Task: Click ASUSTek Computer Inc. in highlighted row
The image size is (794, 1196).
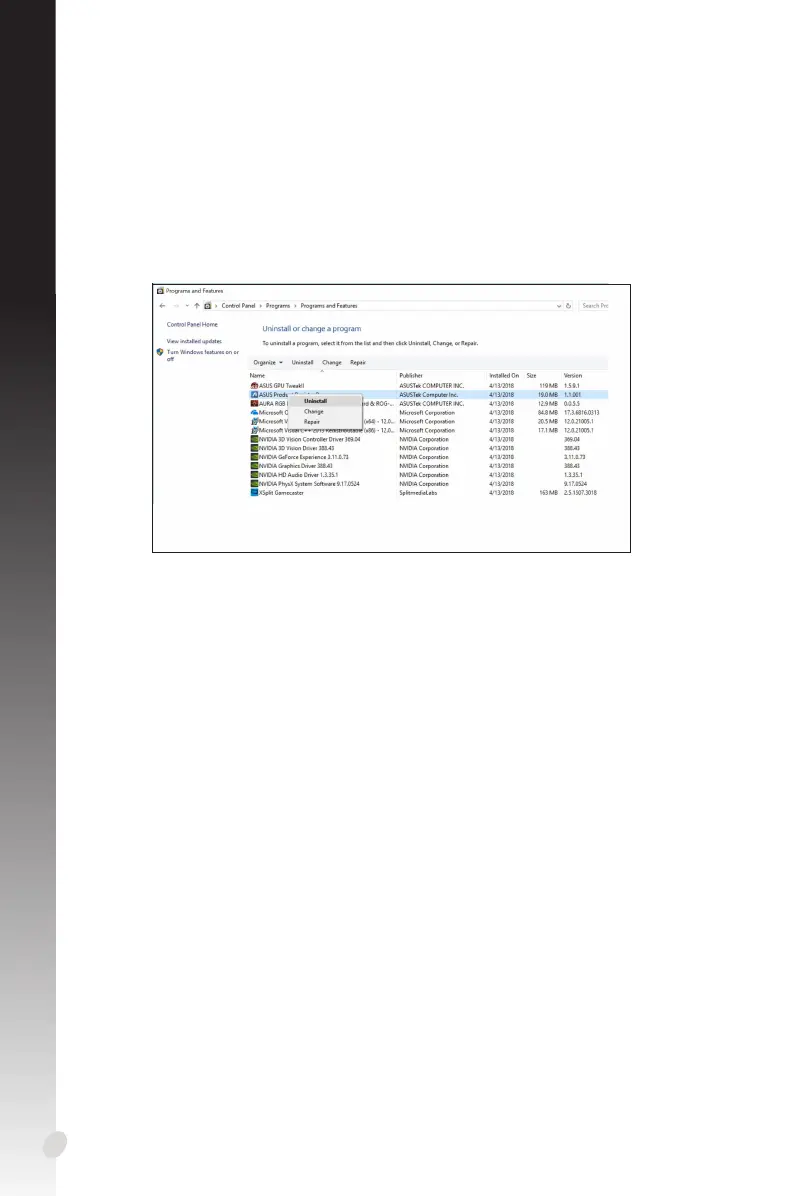Action: point(429,395)
